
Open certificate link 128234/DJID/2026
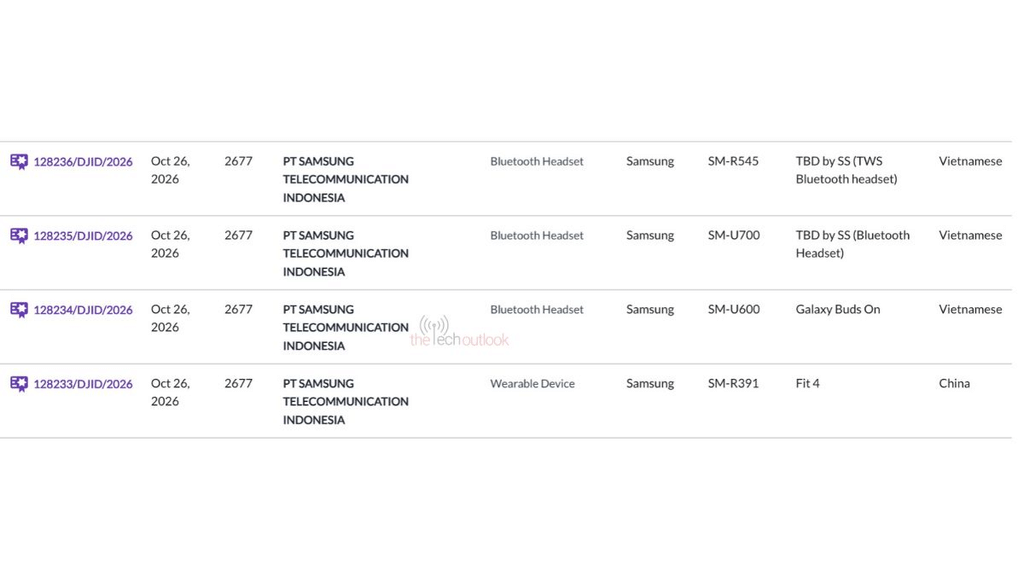83,310
